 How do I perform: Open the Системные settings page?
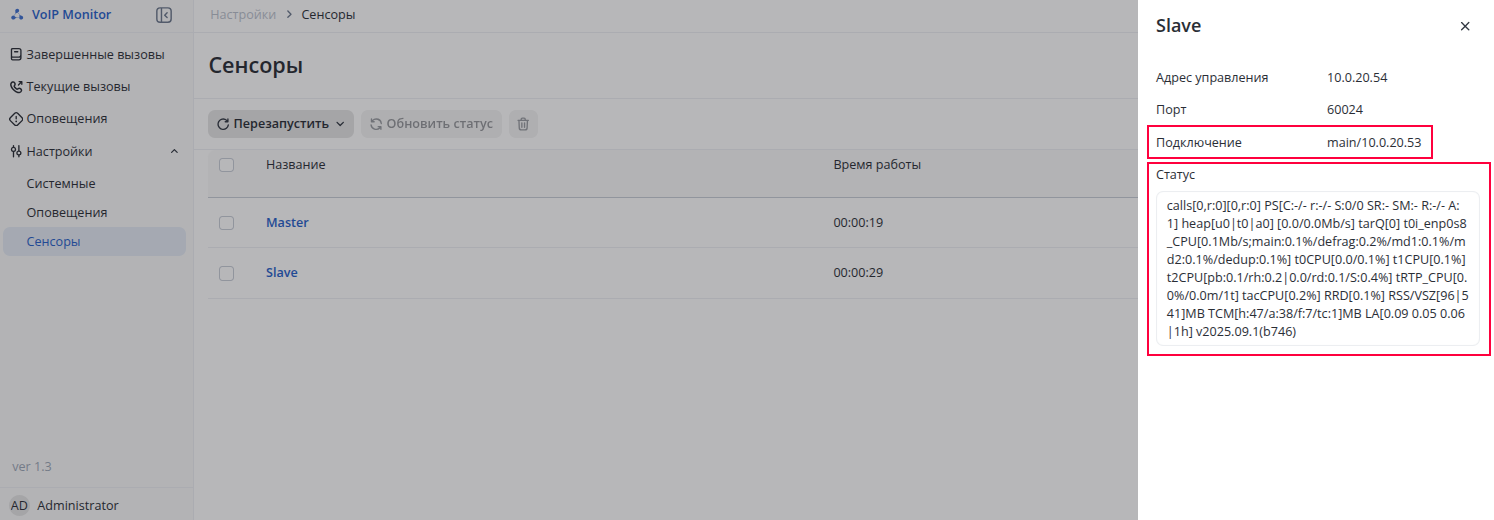click(61, 184)
